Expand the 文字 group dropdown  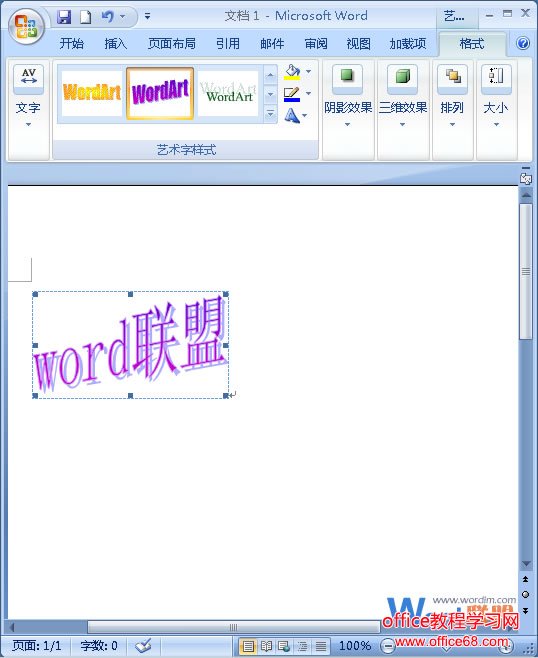pos(28,125)
